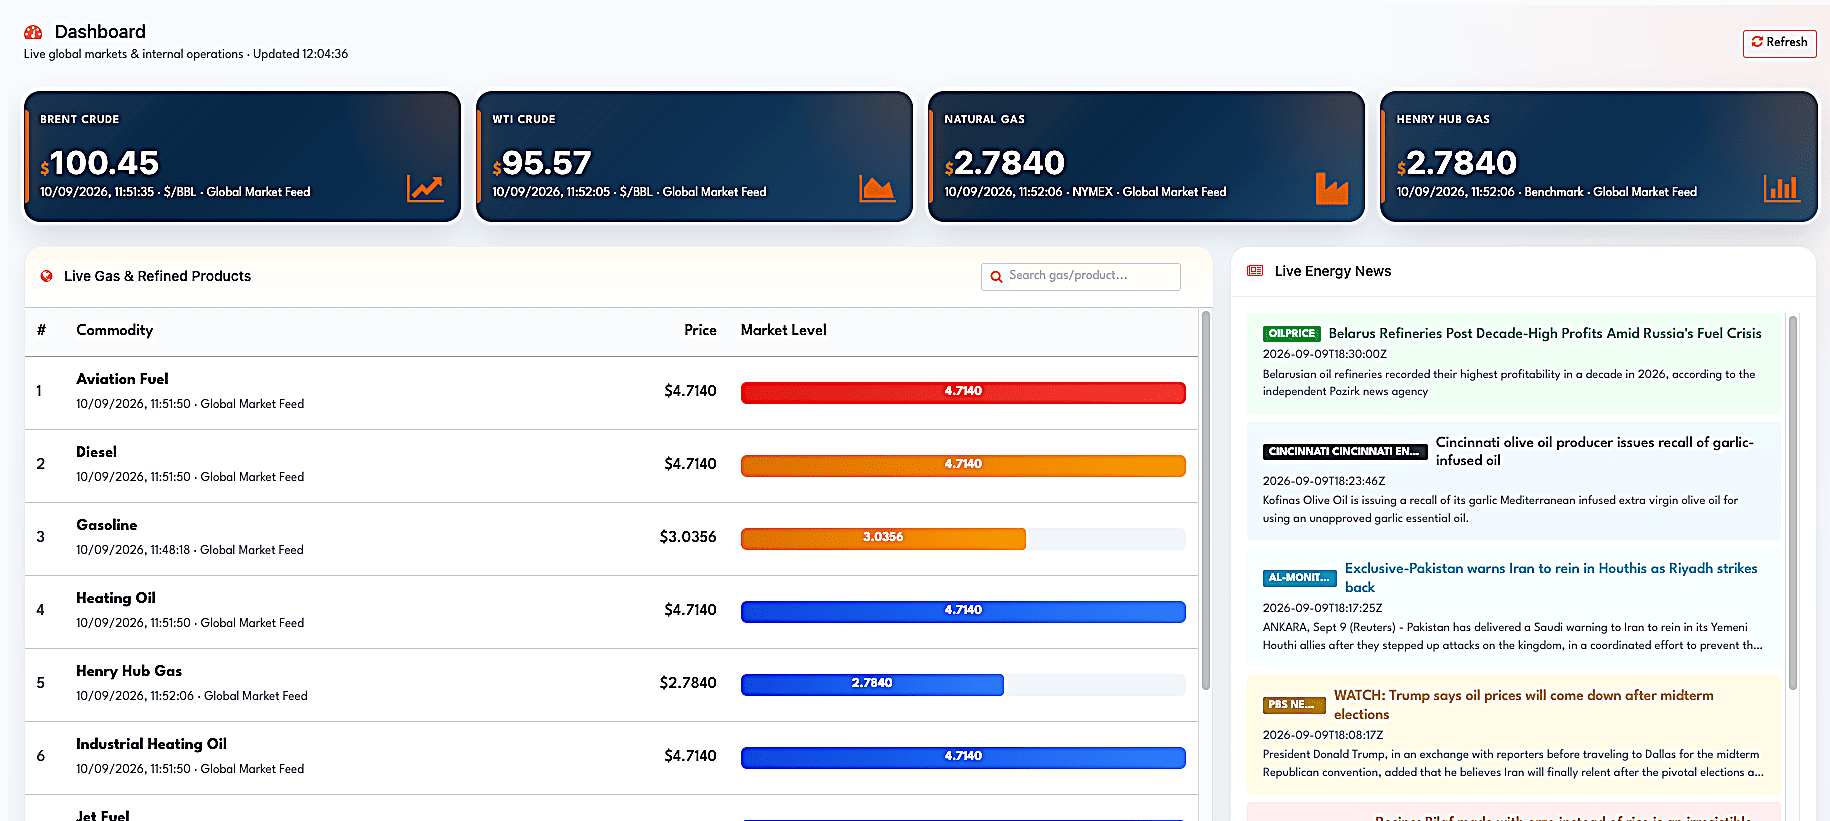
Task: Select the Gasoline commodity name
Action: (x=107, y=525)
